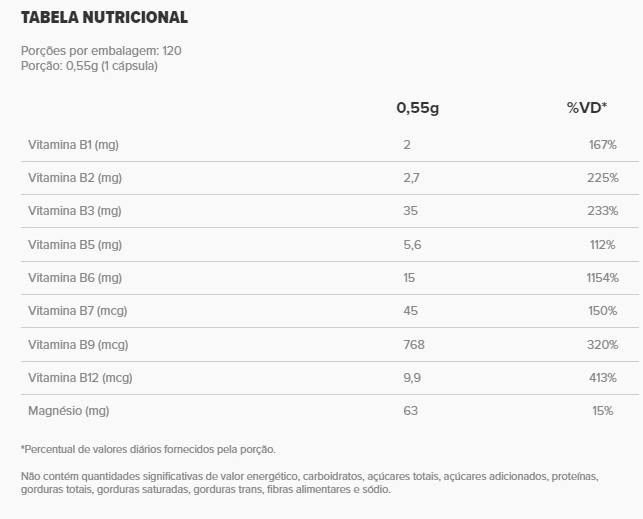Click the 413% value for Vitamina B12
The image size is (643, 519).
603,378
